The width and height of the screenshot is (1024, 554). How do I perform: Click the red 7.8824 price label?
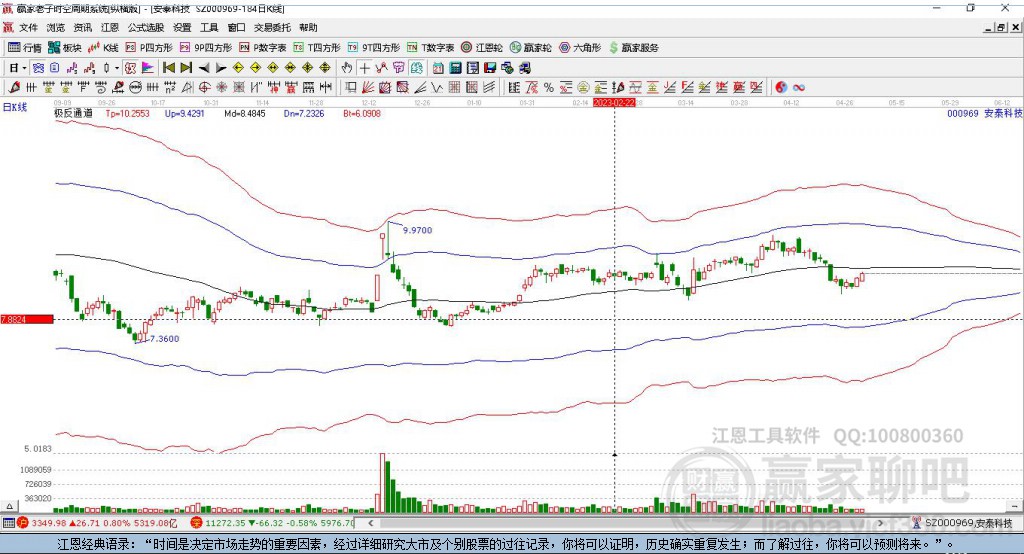[27, 319]
